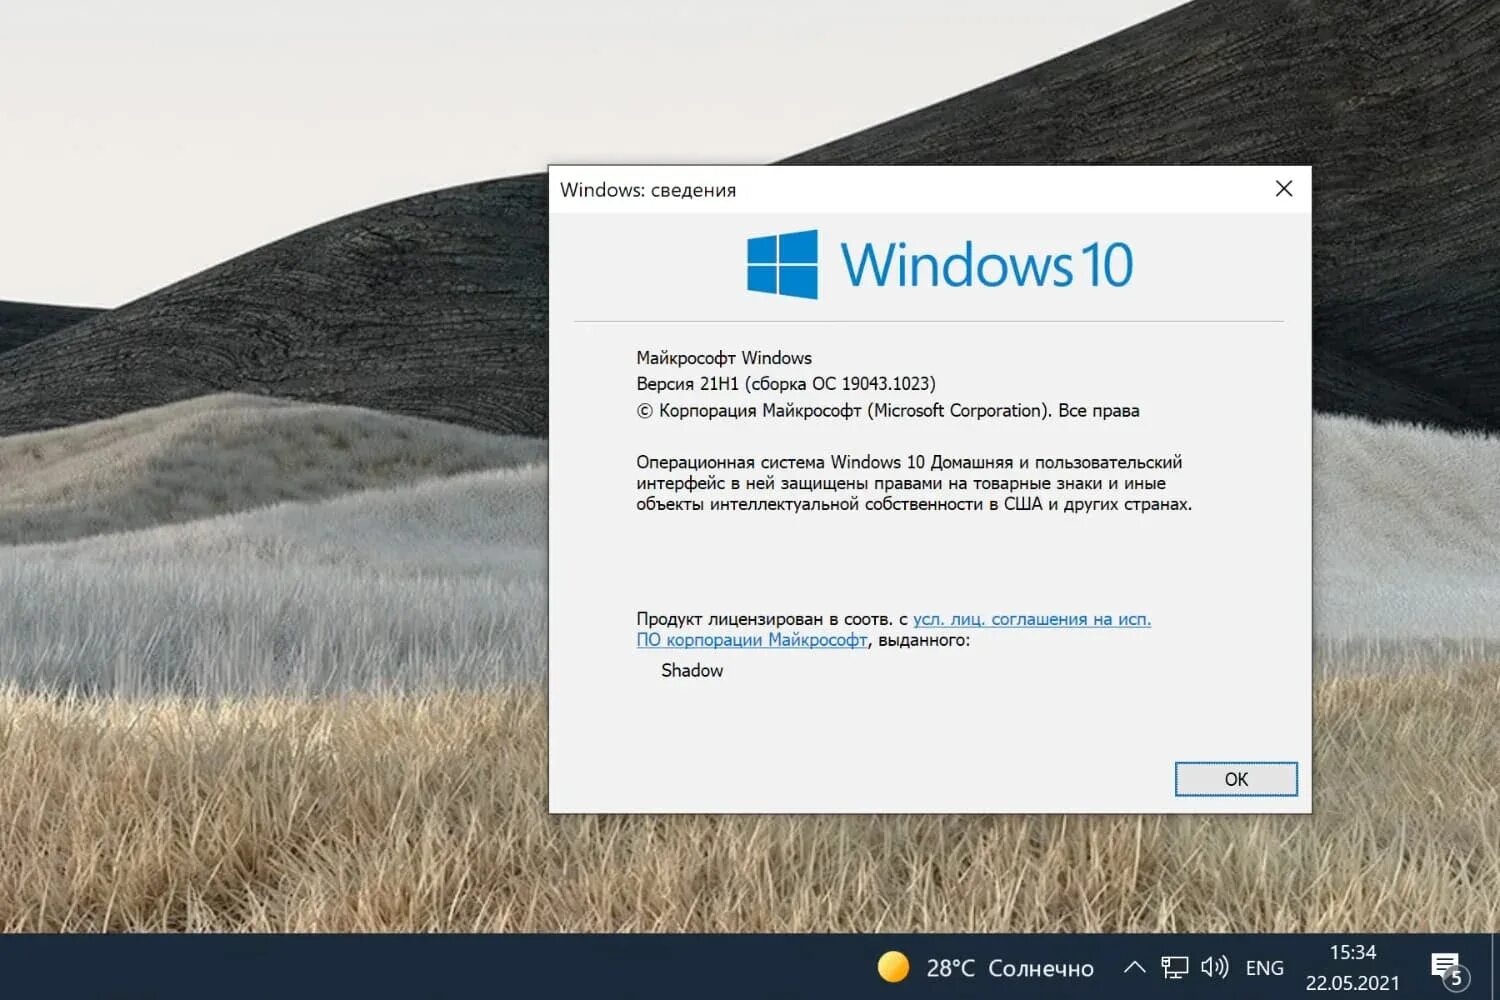Click the Windows 10 logo image
Image resolution: width=1500 pixels, height=1000 pixels.
940,265
